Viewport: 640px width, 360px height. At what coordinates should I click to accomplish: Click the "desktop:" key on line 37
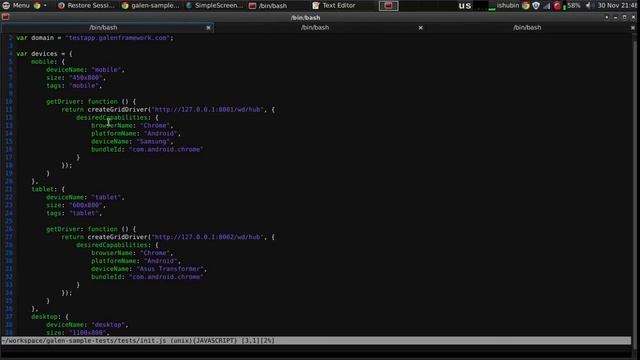click(46, 316)
